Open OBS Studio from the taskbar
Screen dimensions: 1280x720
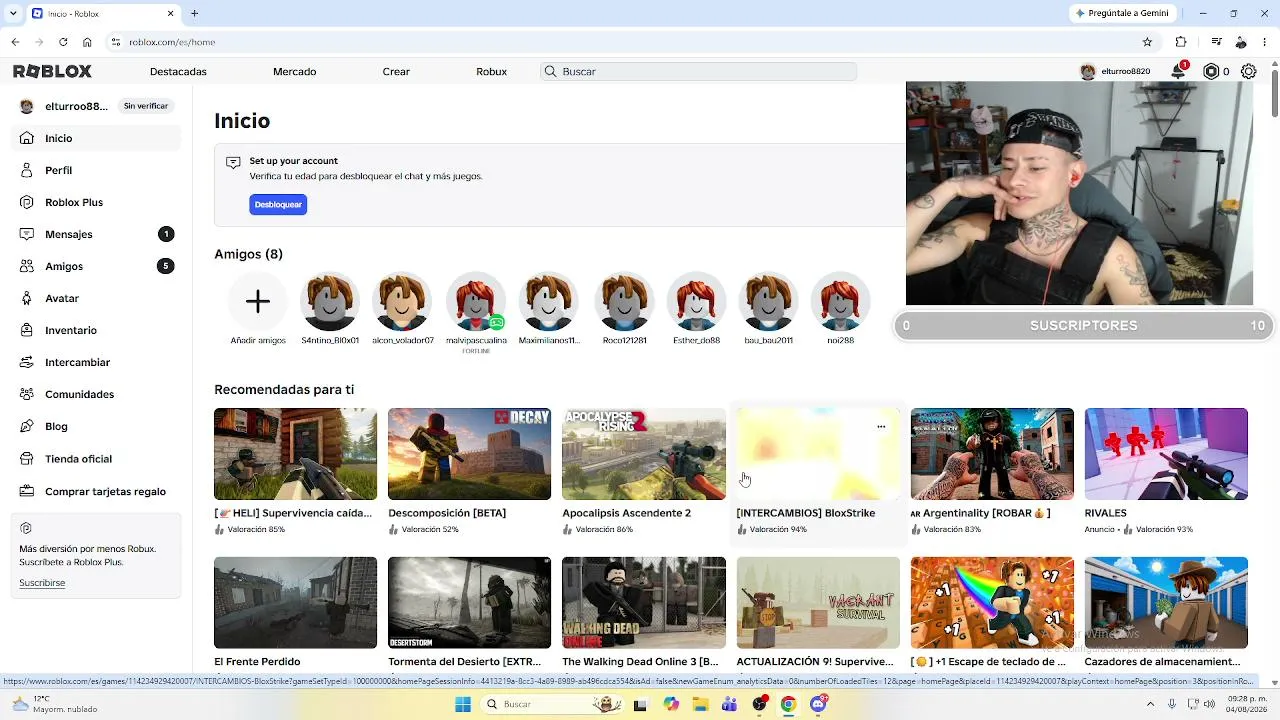[x=759, y=704]
